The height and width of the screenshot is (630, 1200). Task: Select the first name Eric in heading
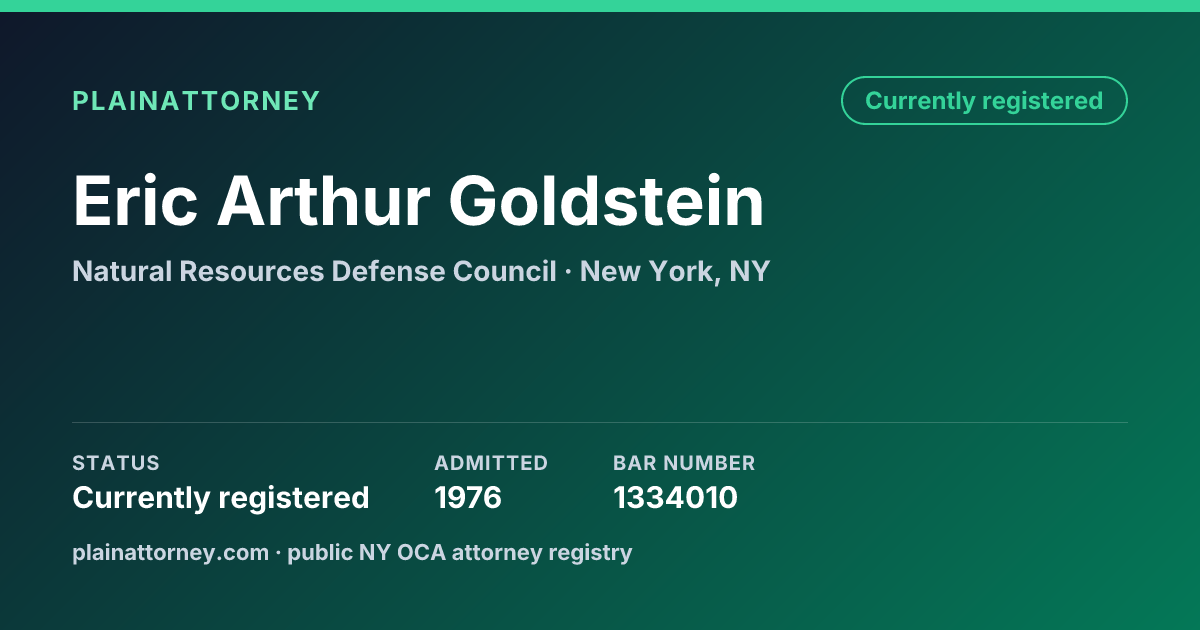click(x=135, y=201)
